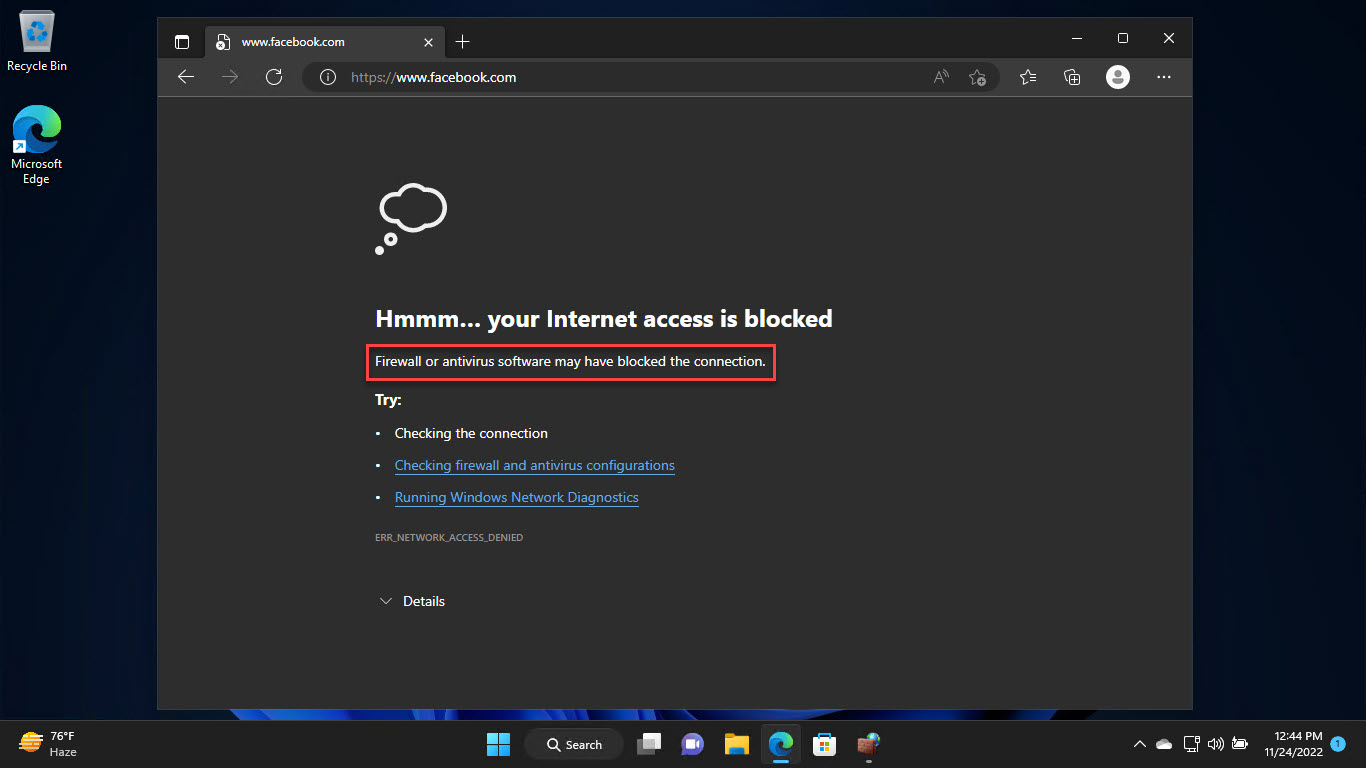Image resolution: width=1366 pixels, height=768 pixels.
Task: Open a new browser tab
Action: tap(462, 42)
